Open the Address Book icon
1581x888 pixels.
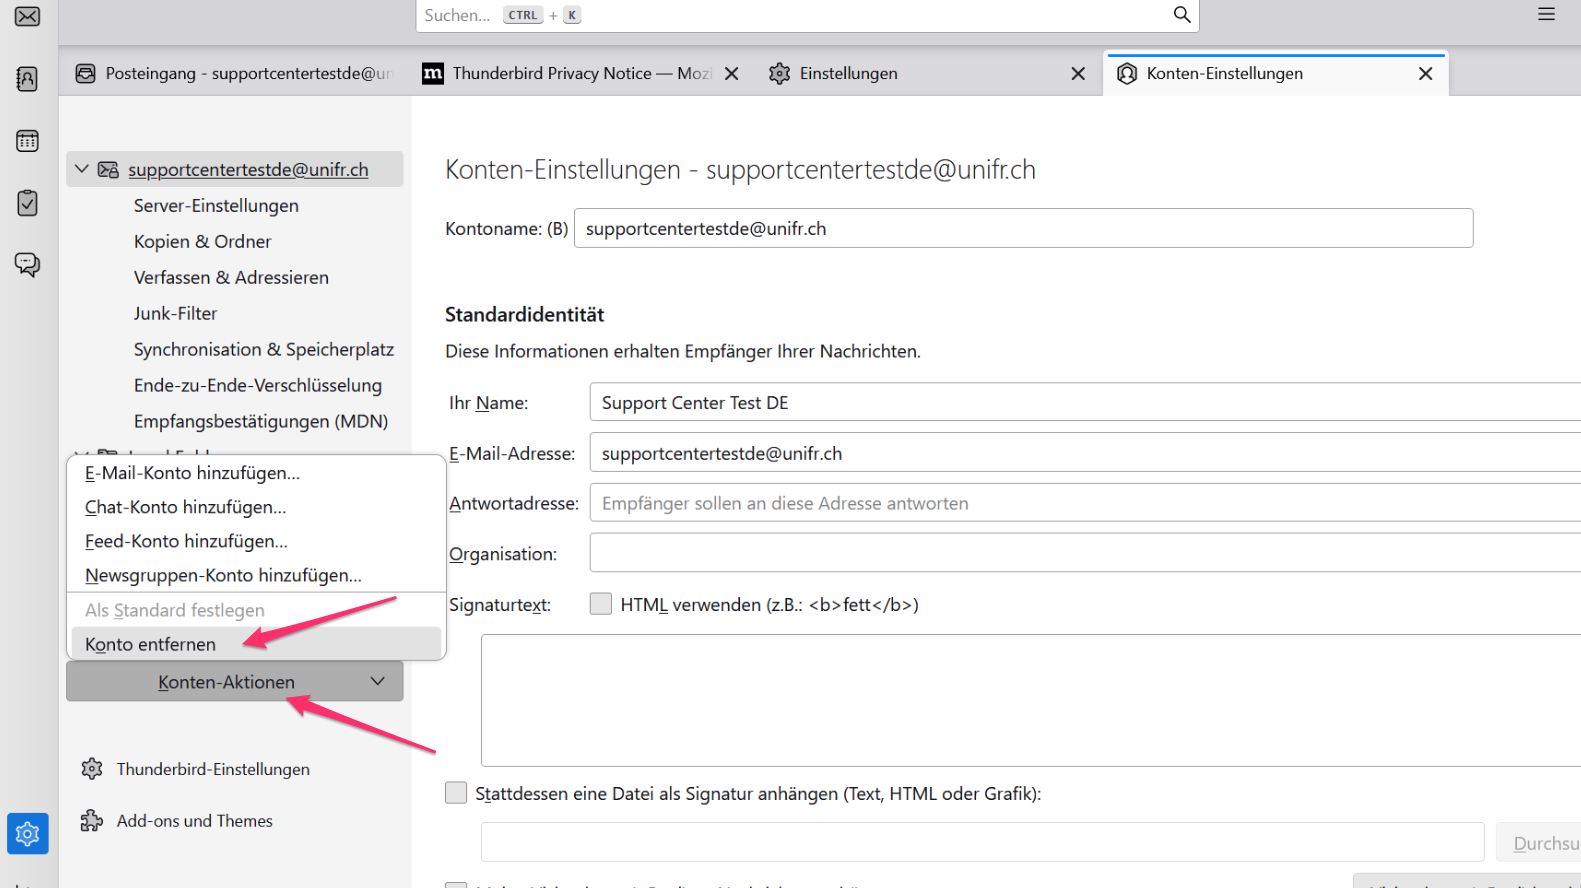(x=27, y=79)
